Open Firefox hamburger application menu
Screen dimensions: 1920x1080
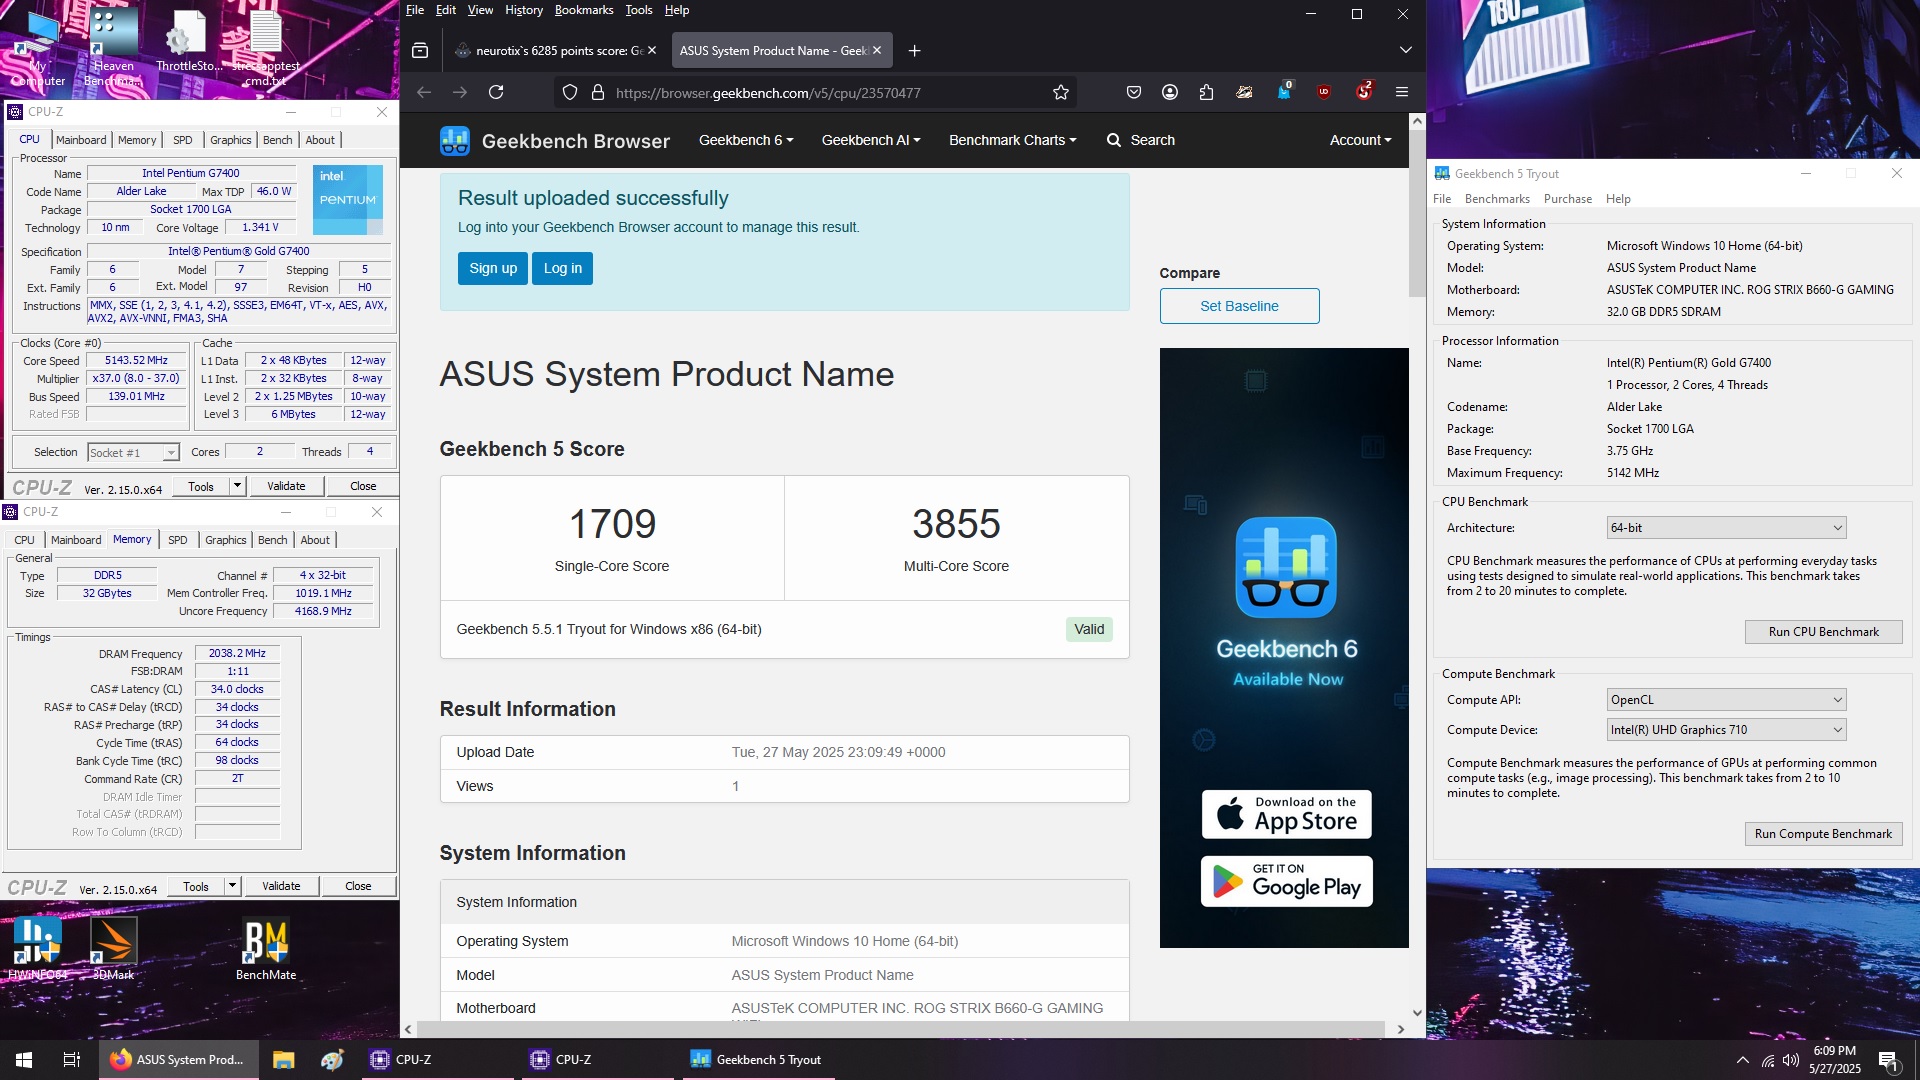[x=1402, y=92]
